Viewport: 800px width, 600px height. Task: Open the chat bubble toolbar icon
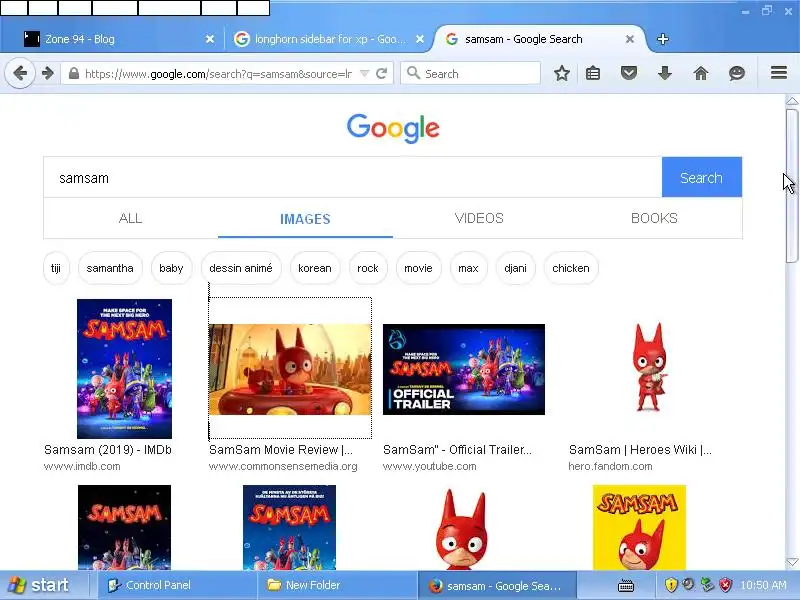(x=736, y=73)
